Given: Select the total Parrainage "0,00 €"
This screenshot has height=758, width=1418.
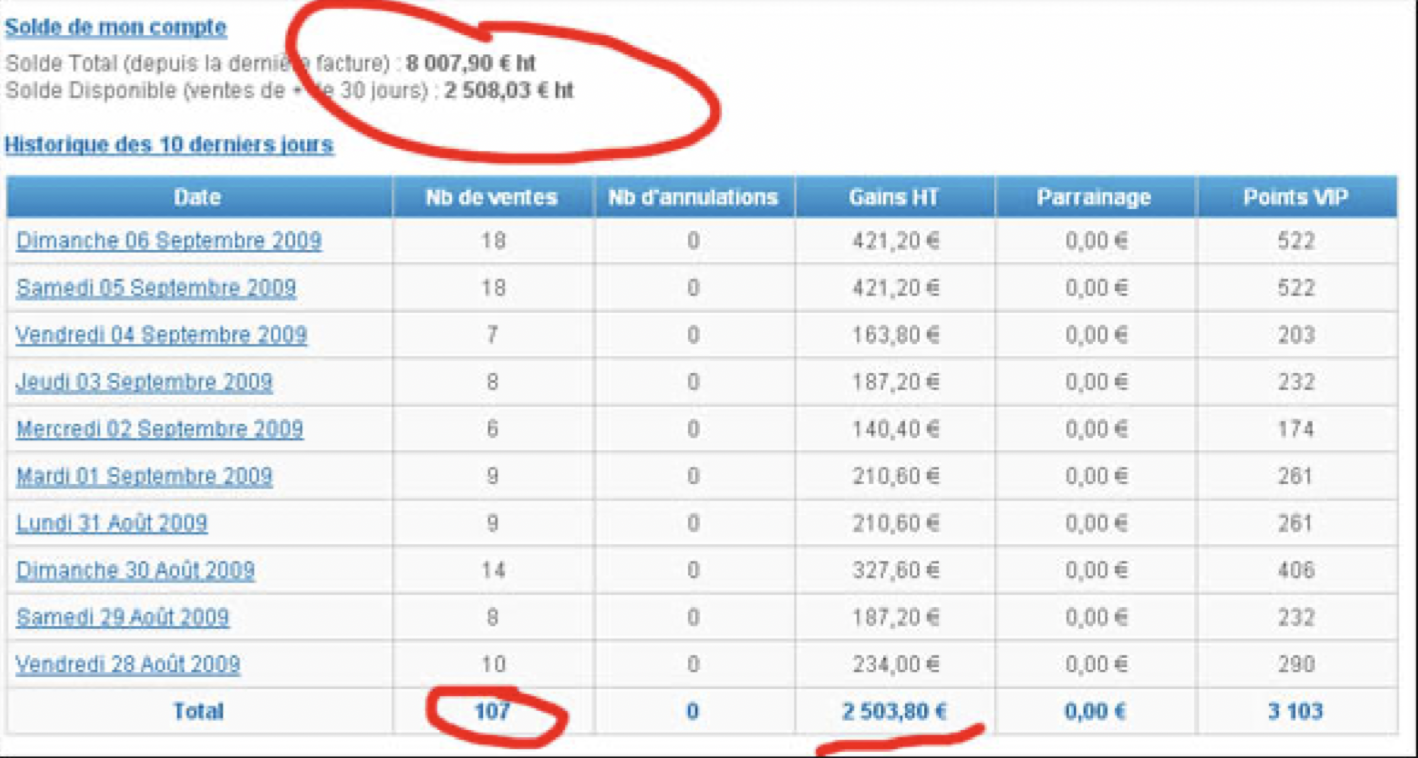Looking at the screenshot, I should (1095, 711).
